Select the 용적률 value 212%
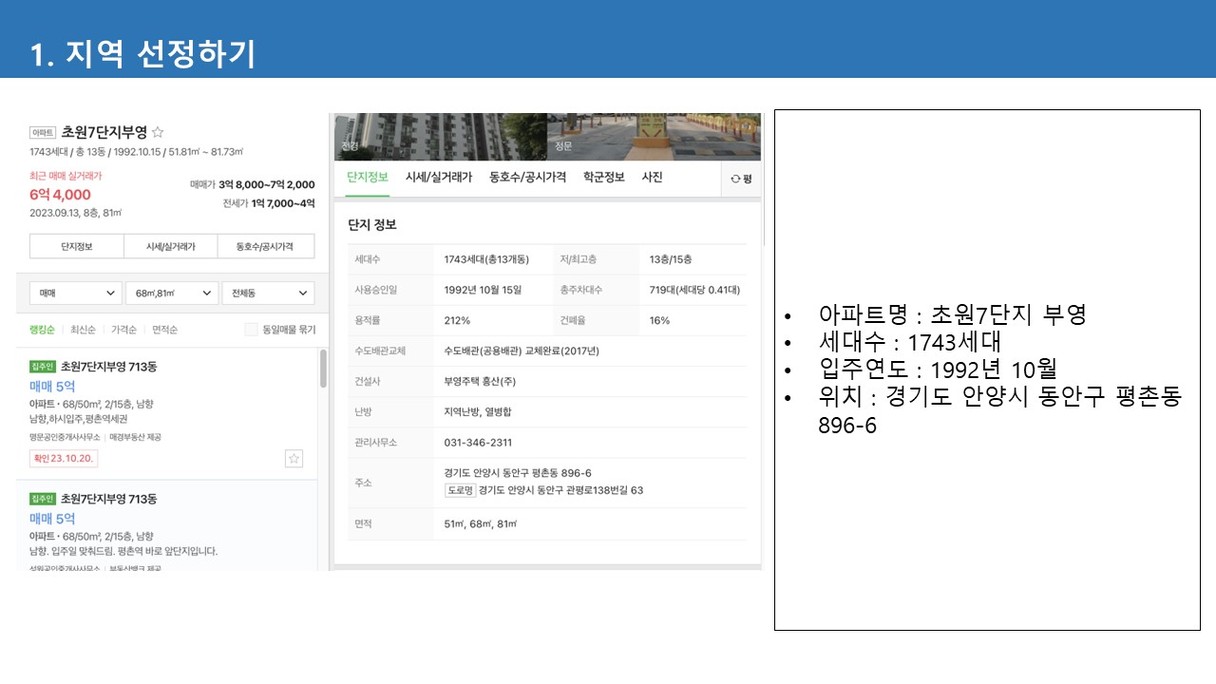The height and width of the screenshot is (684, 1216). (x=457, y=321)
